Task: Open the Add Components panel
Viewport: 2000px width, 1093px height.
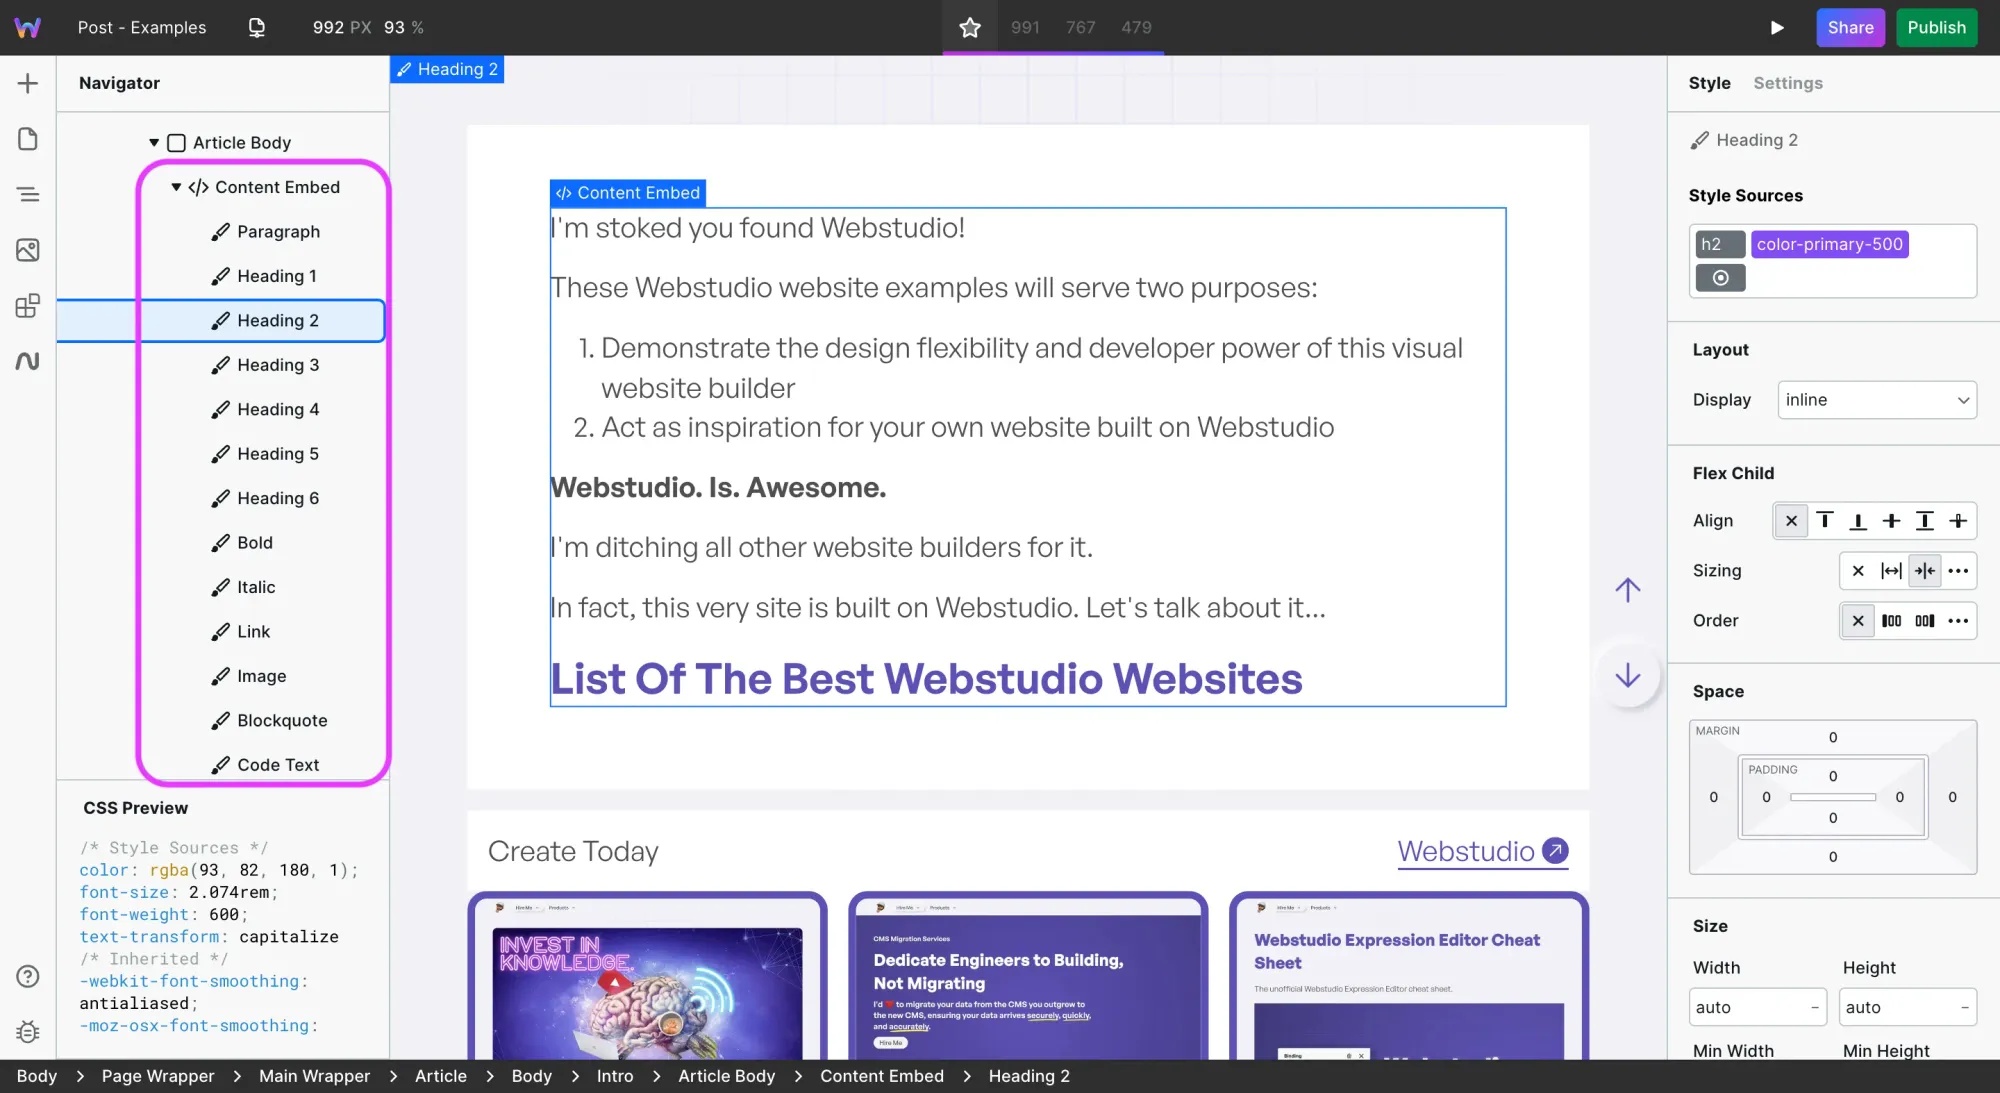Action: 28,83
